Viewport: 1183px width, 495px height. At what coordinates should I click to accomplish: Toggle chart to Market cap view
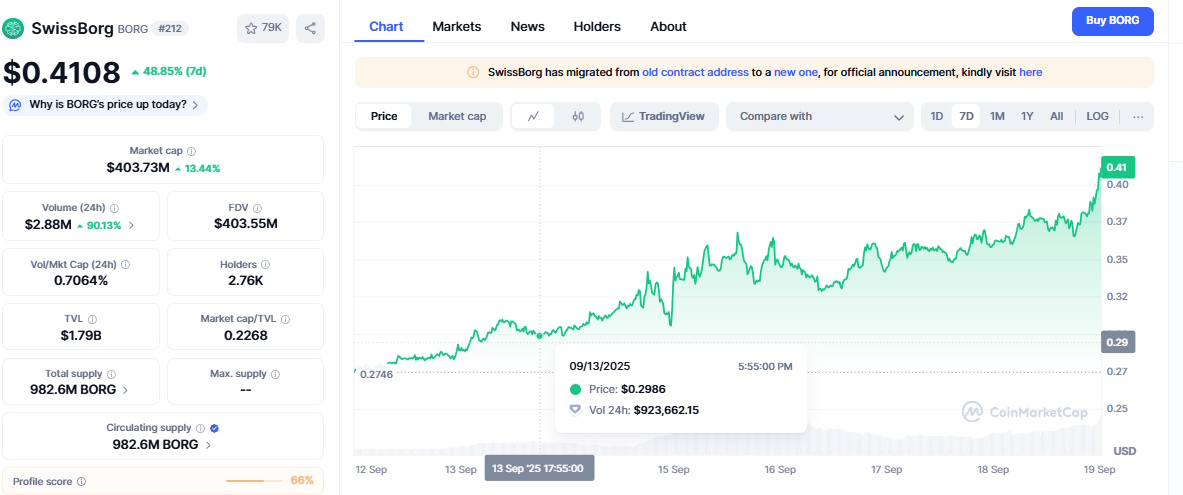457,116
